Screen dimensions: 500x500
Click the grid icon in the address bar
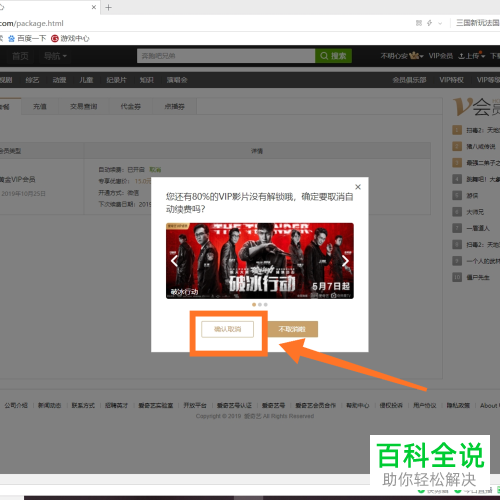tap(419, 23)
